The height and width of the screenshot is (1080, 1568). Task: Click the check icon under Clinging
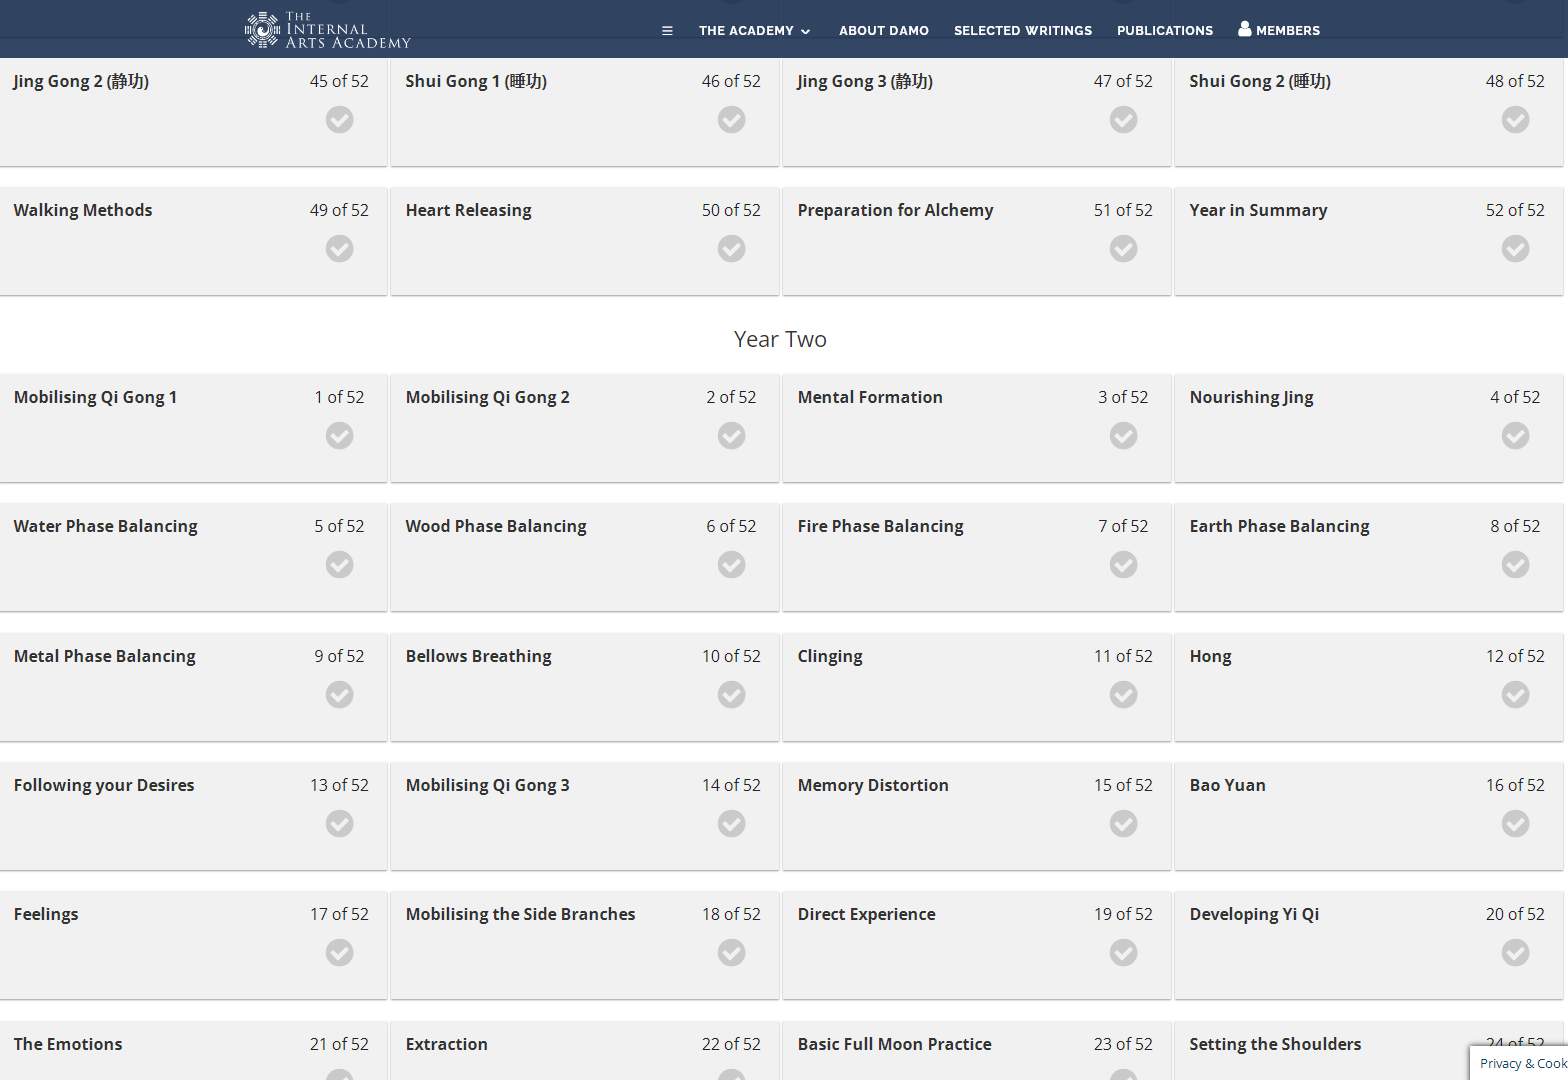point(1124,695)
